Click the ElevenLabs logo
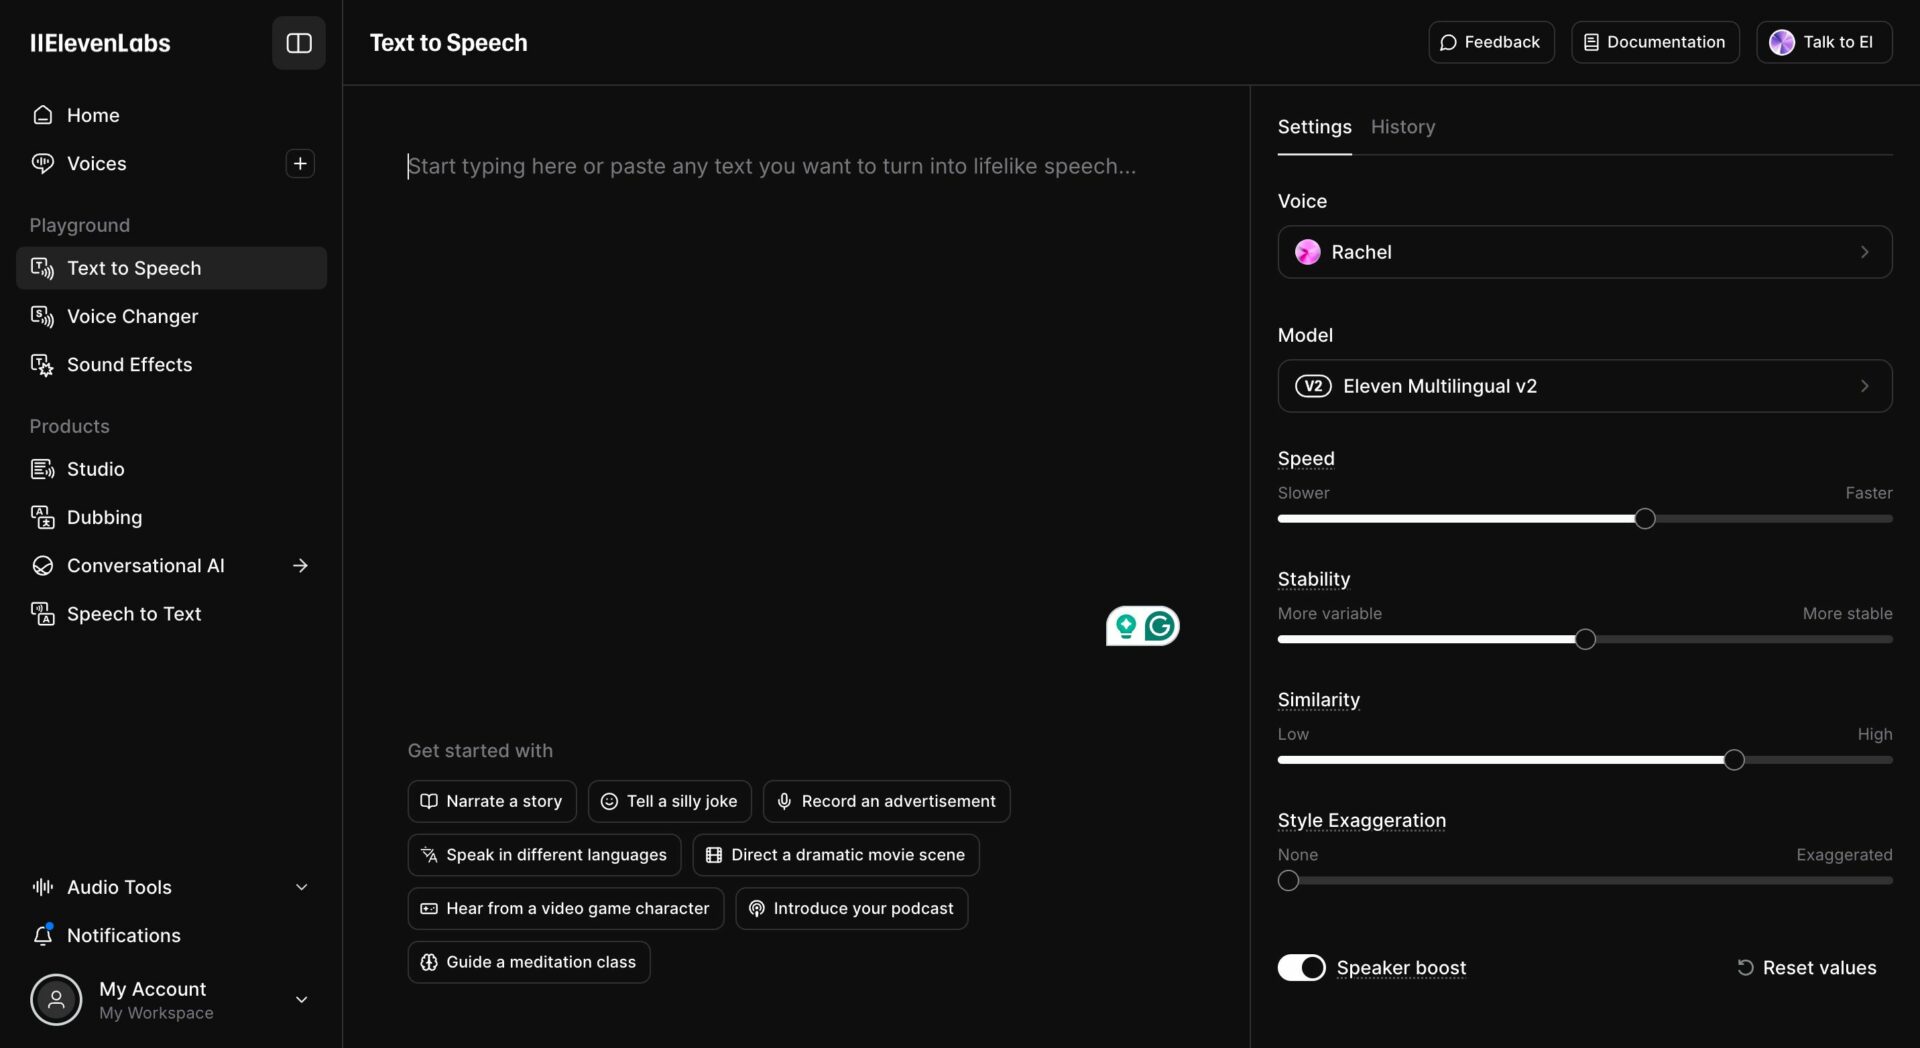This screenshot has width=1920, height=1048. pyautogui.click(x=100, y=43)
